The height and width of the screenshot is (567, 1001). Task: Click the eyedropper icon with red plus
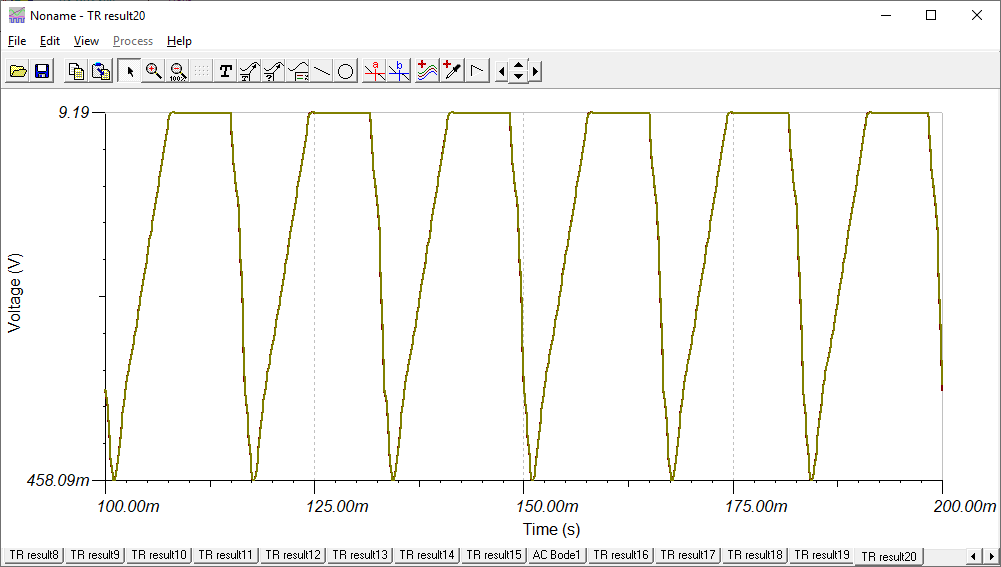point(452,71)
